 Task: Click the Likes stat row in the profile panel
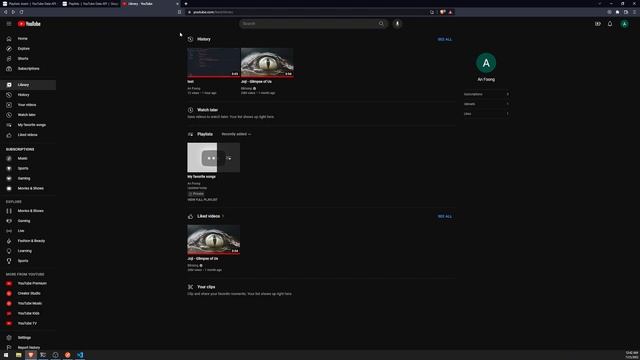point(486,114)
